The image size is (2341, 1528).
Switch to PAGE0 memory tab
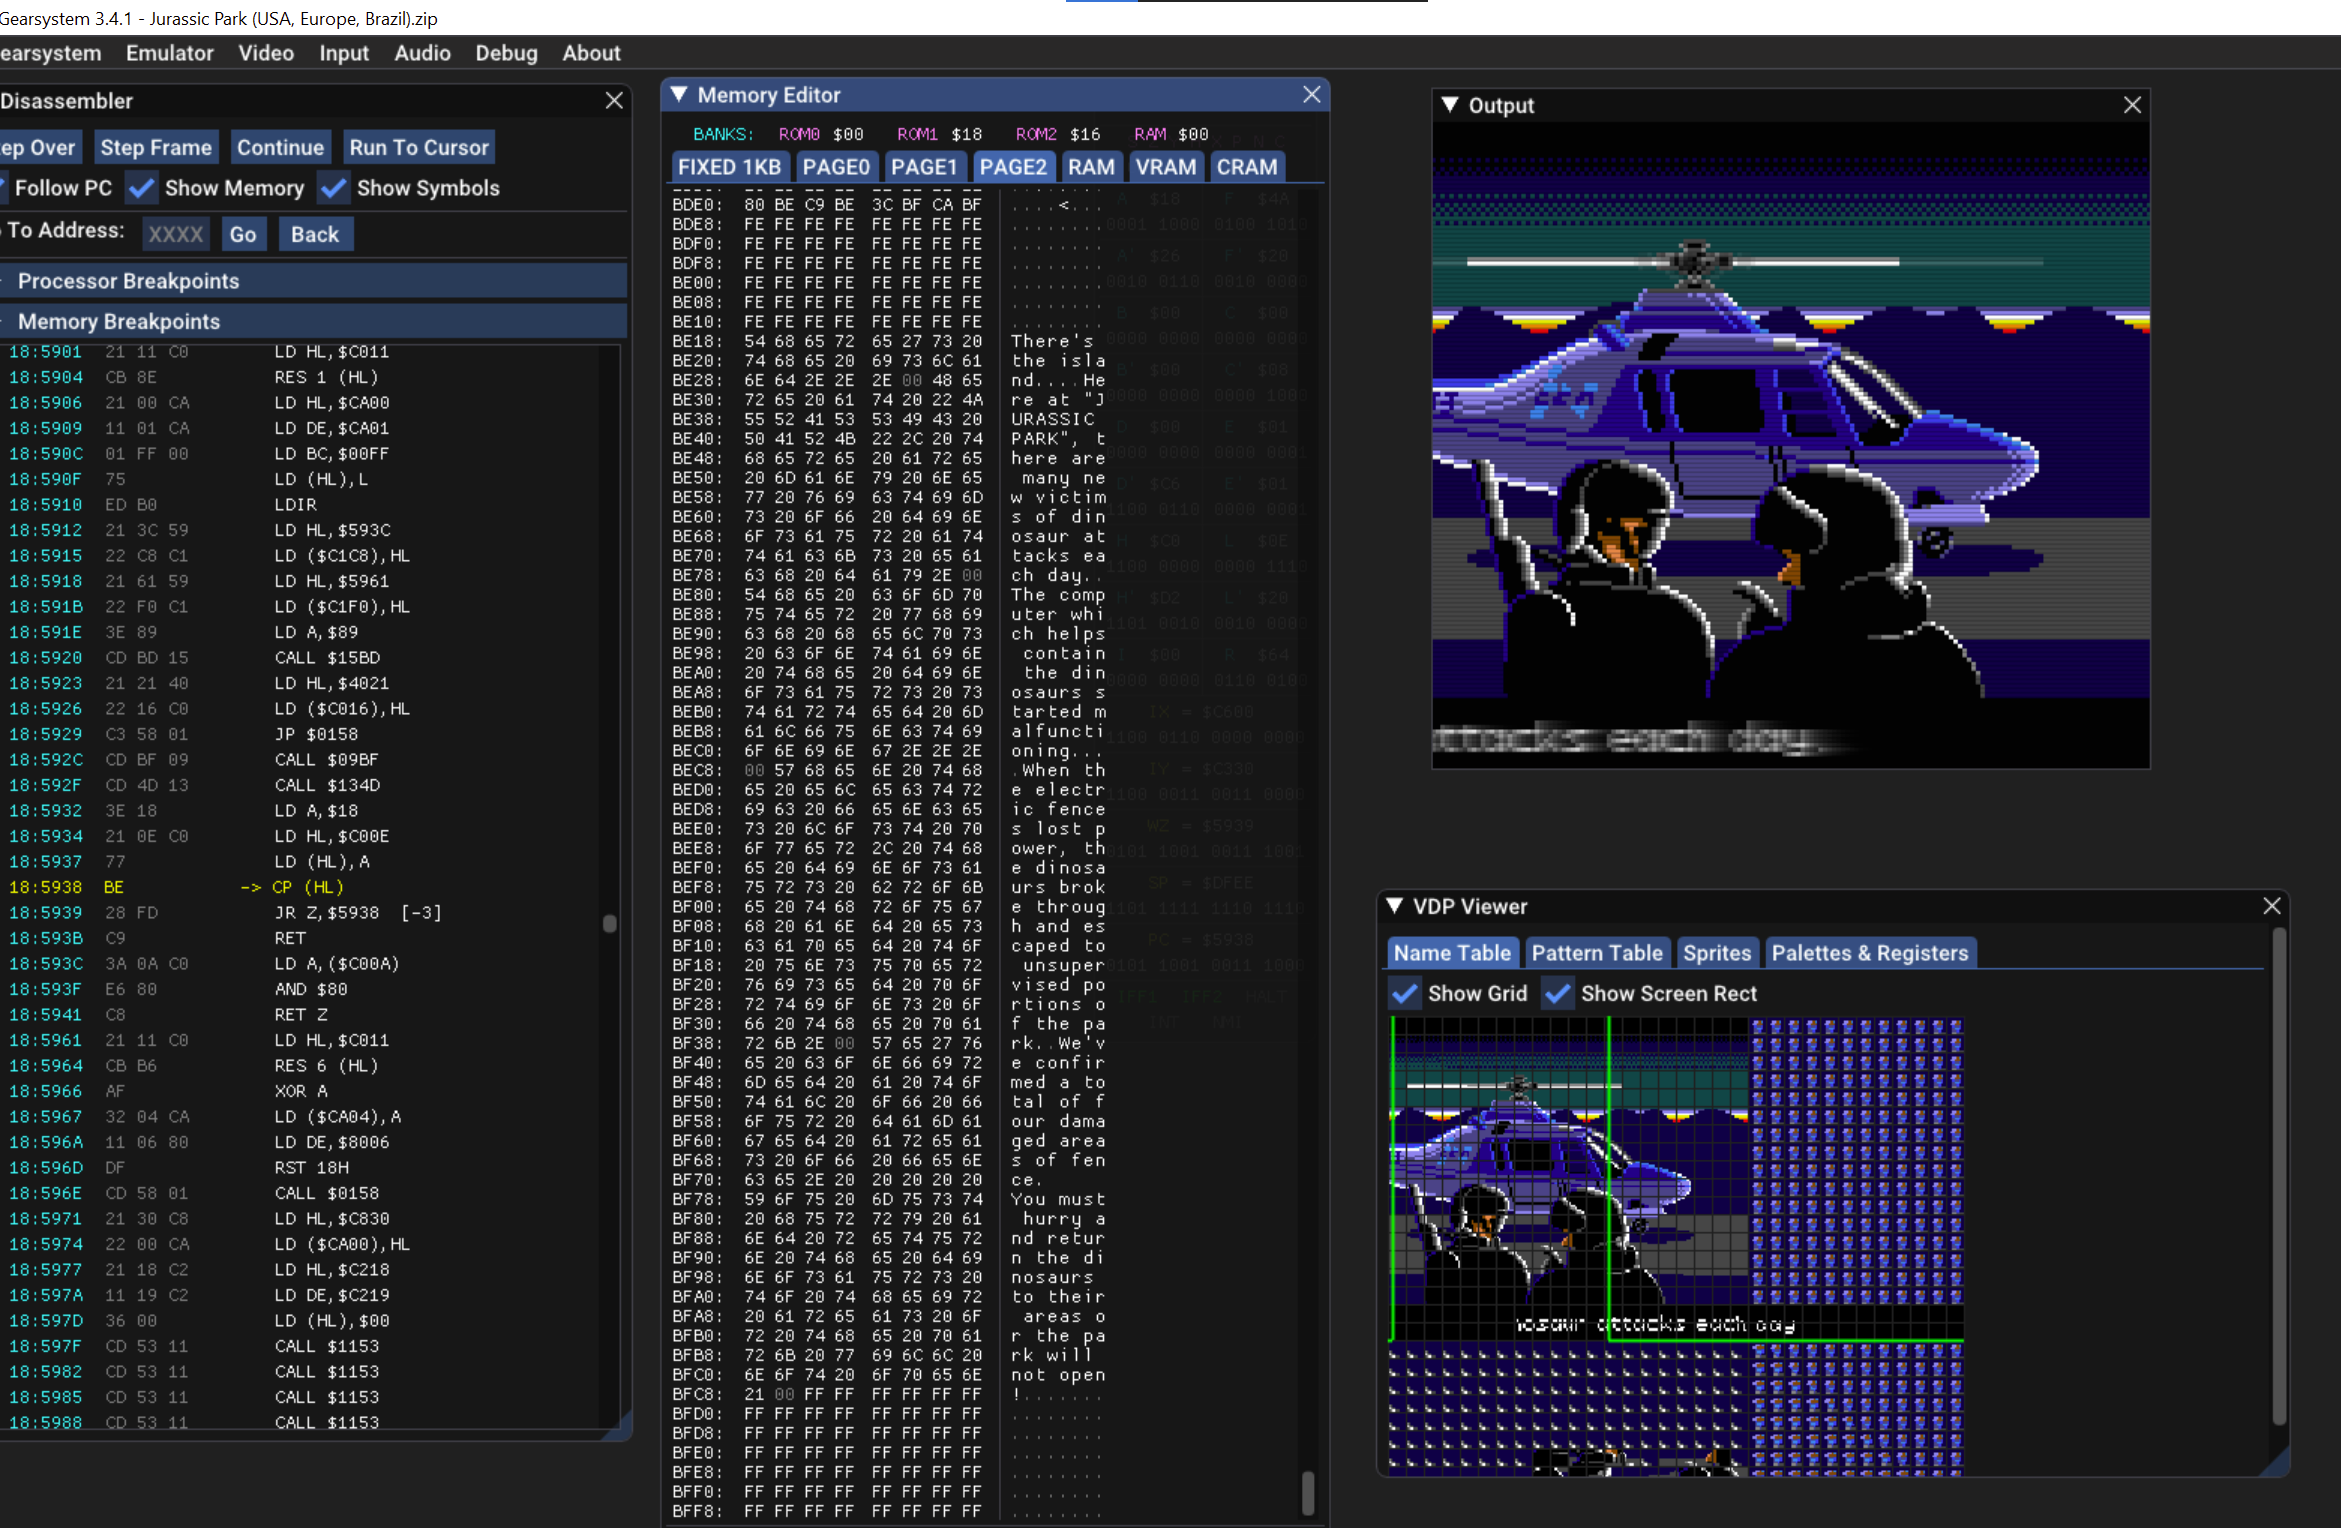pos(836,167)
